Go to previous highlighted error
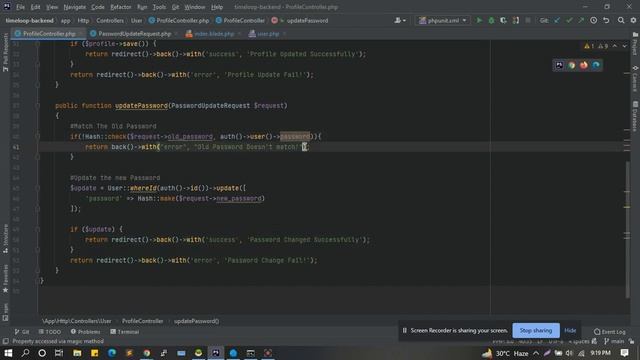The image size is (640, 360). point(615,46)
